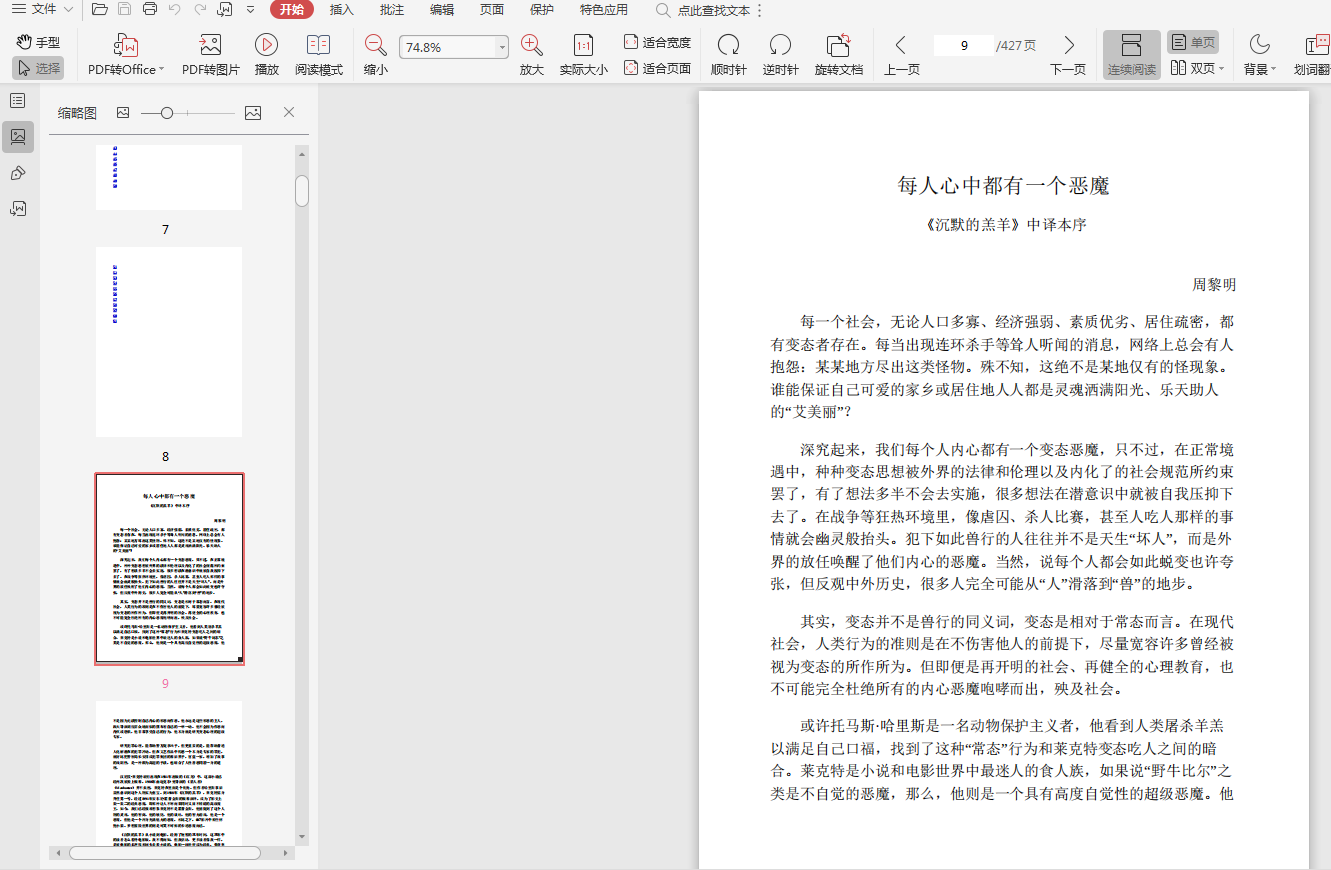Image resolution: width=1331 pixels, height=870 pixels.
Task: Expand the 背景 background dropdown
Action: tap(1273, 69)
